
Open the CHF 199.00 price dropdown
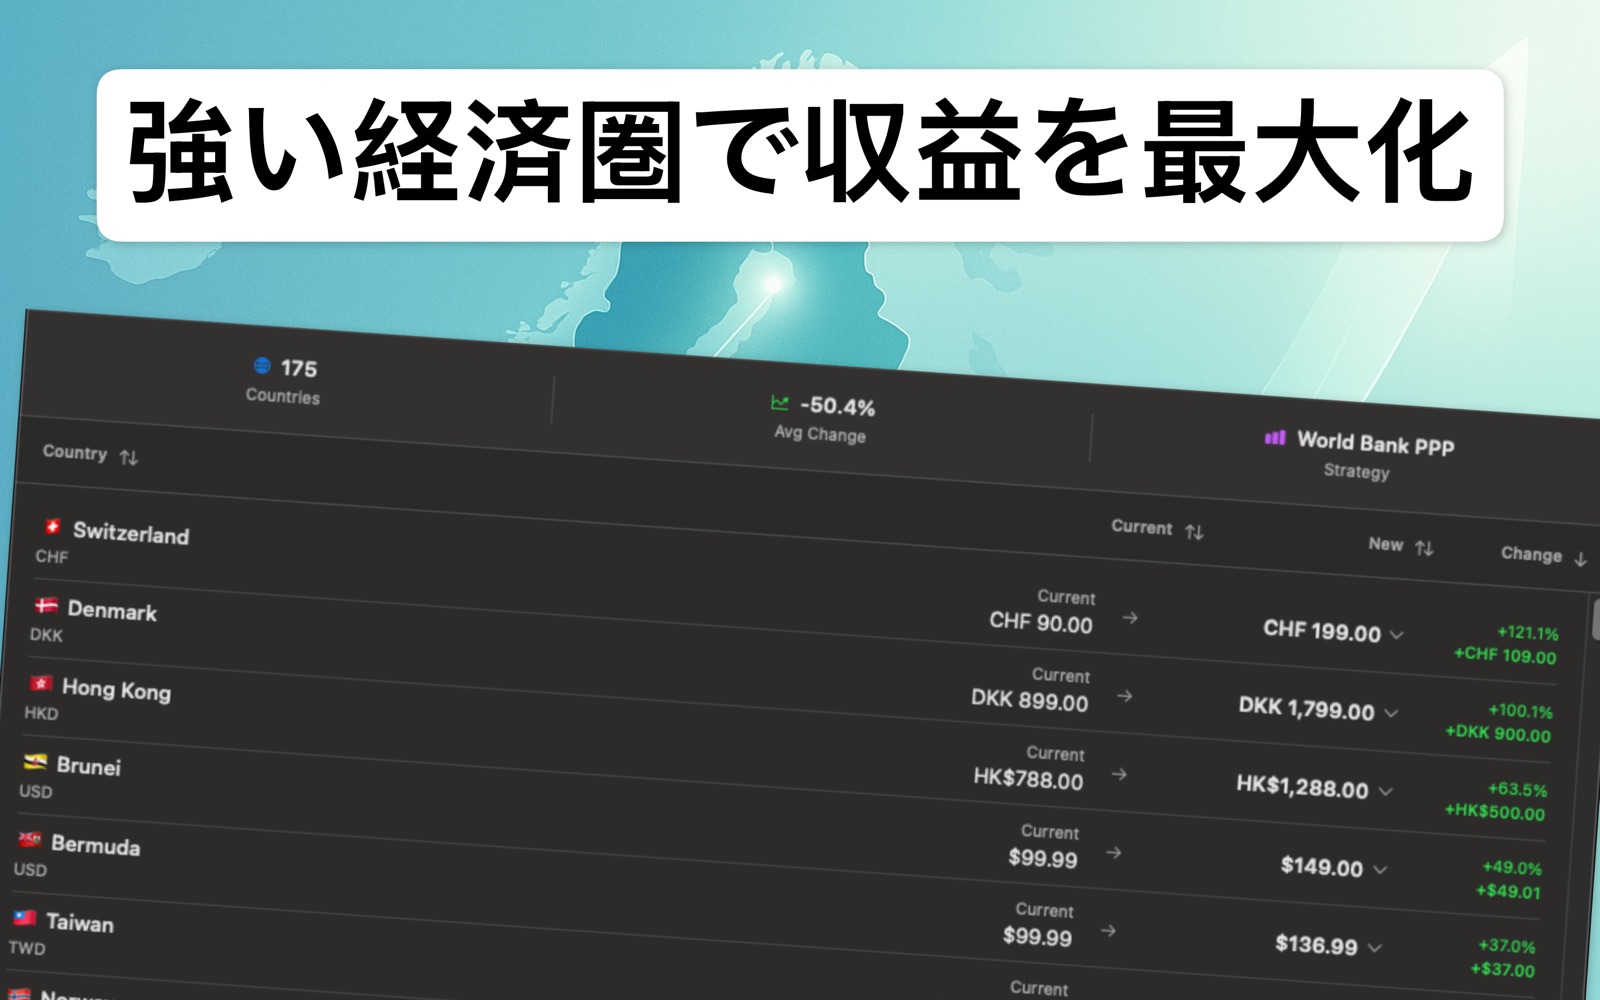[1396, 636]
